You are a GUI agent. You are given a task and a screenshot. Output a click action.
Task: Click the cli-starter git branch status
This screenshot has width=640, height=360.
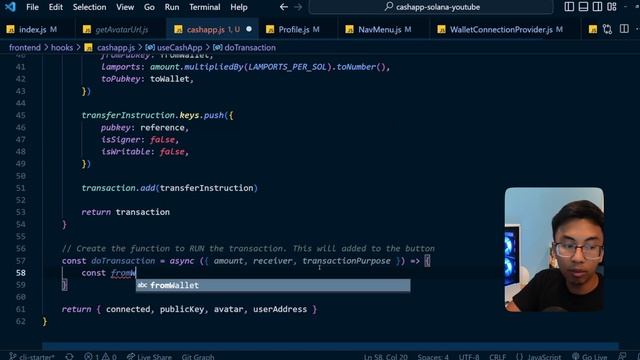click(32, 356)
